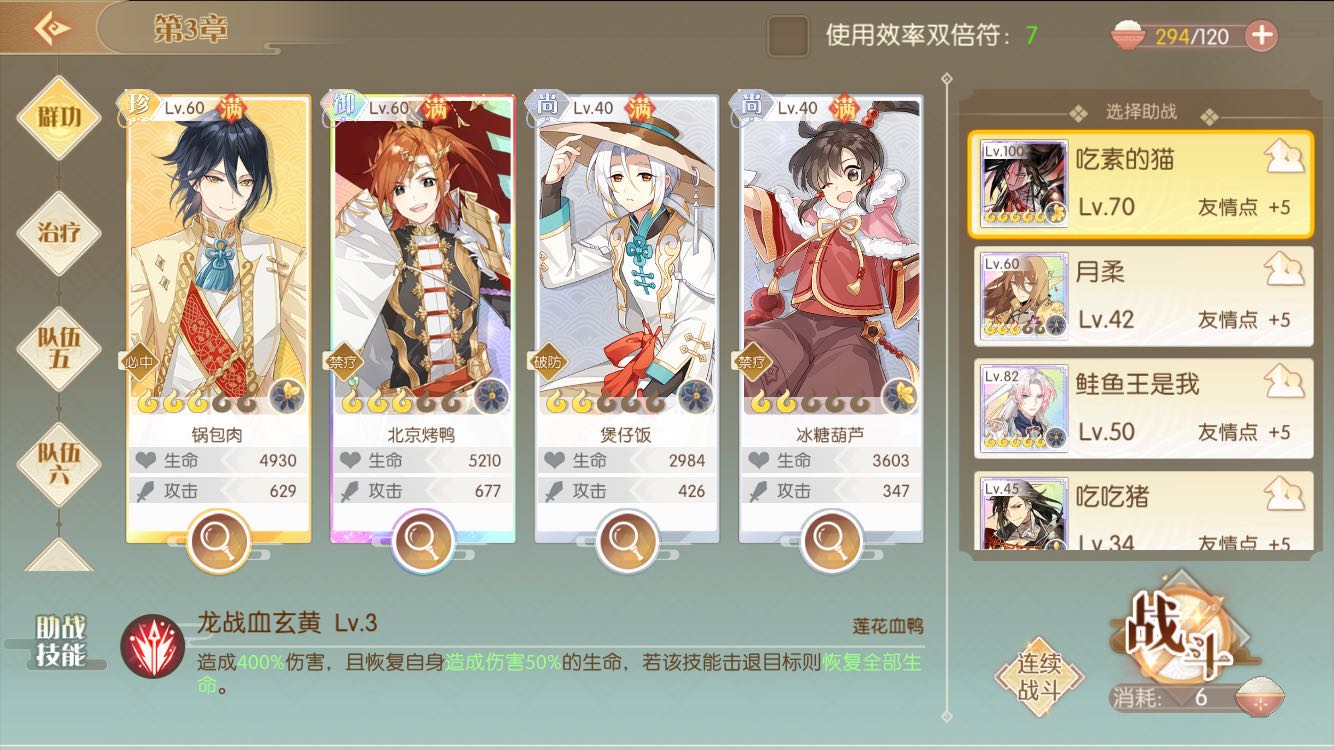Viewport: 1334px width, 750px height.
Task: Tap the magnifier under 煲仔饭 card
Action: pos(626,541)
